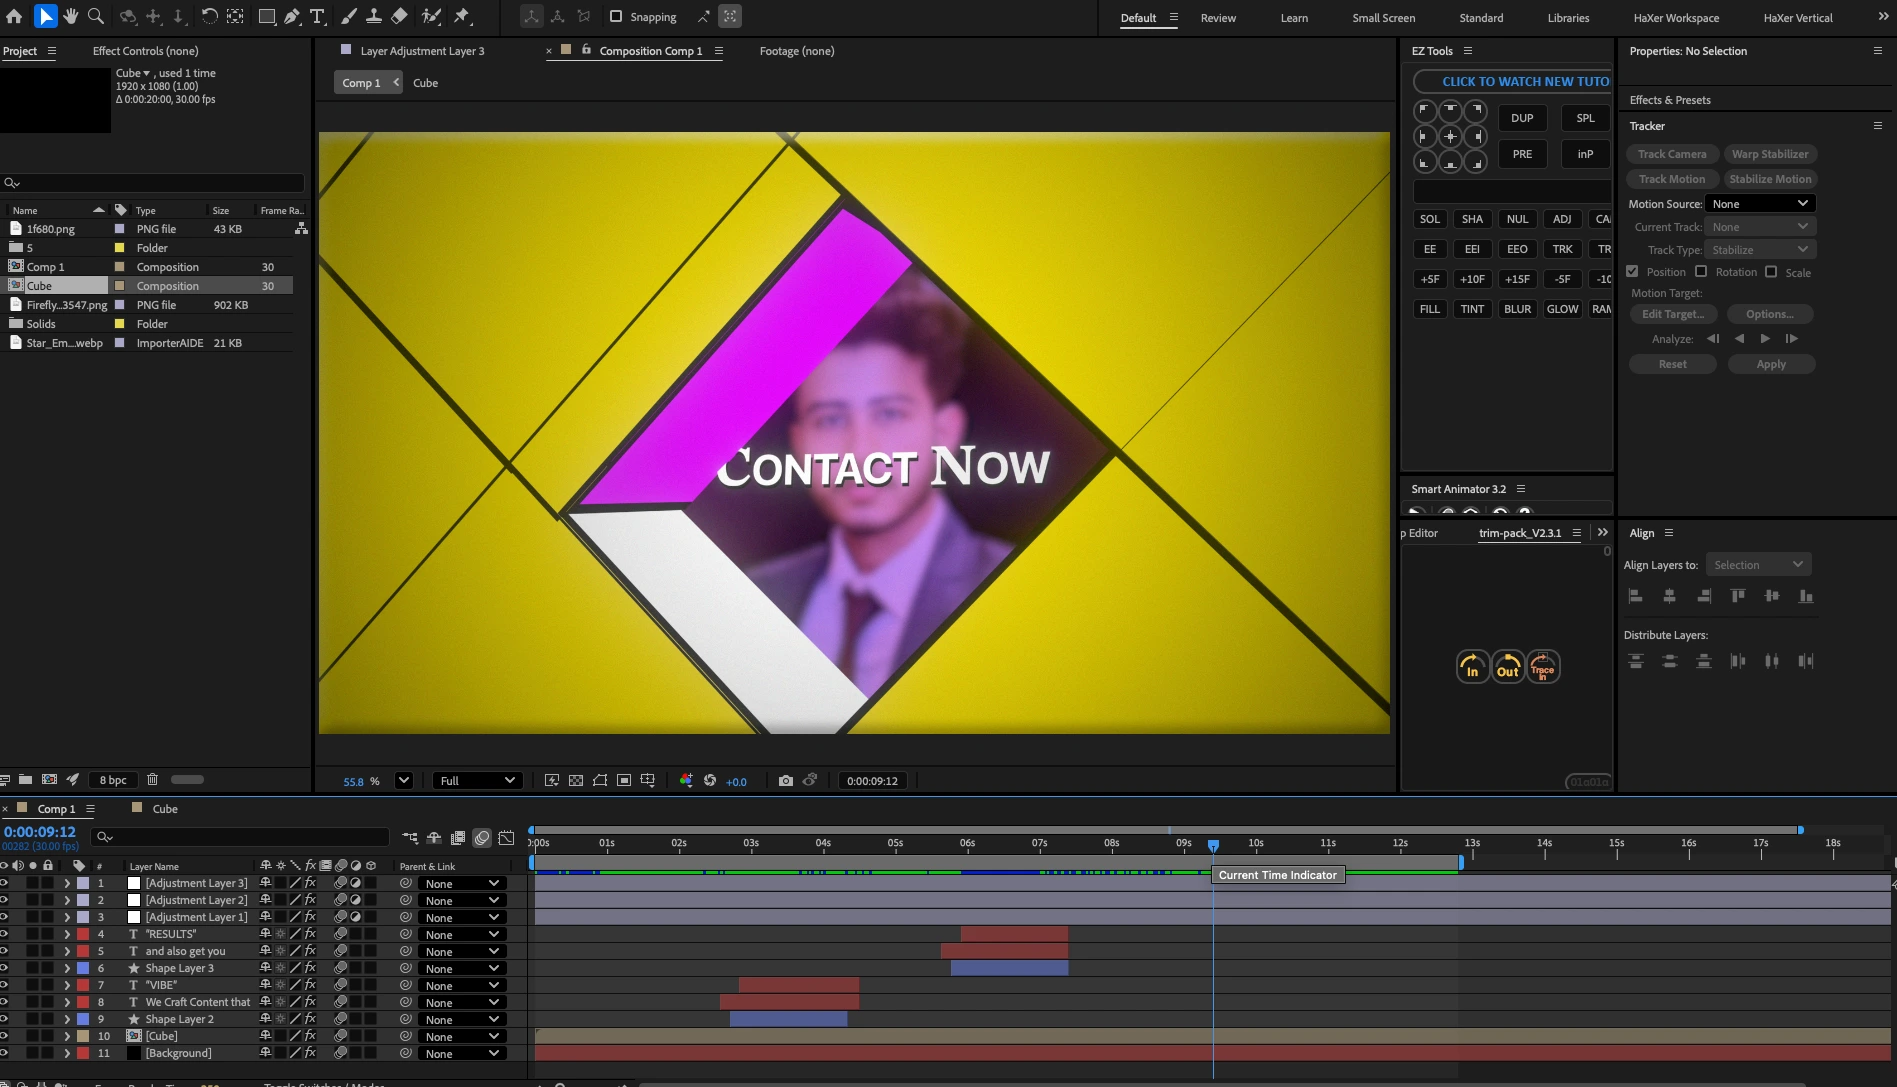This screenshot has width=1897, height=1087.
Task: Enable Rotation tracking in the Tracker panel
Action: pyautogui.click(x=1701, y=271)
